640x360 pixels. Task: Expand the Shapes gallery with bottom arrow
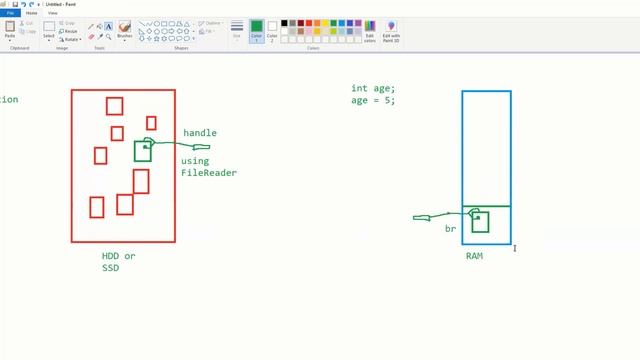[x=193, y=39]
